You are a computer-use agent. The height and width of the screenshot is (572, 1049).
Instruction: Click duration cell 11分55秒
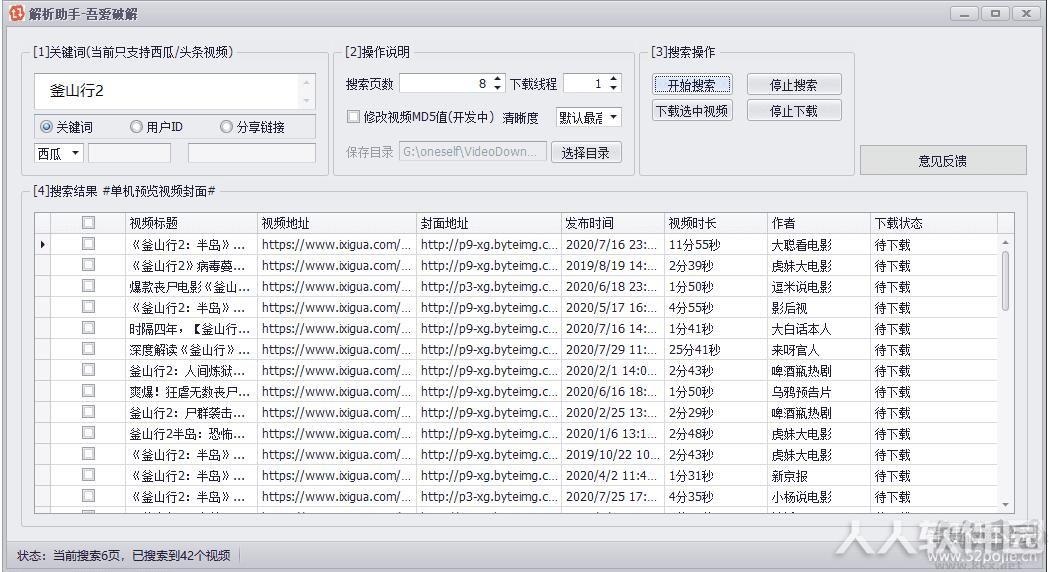point(694,244)
